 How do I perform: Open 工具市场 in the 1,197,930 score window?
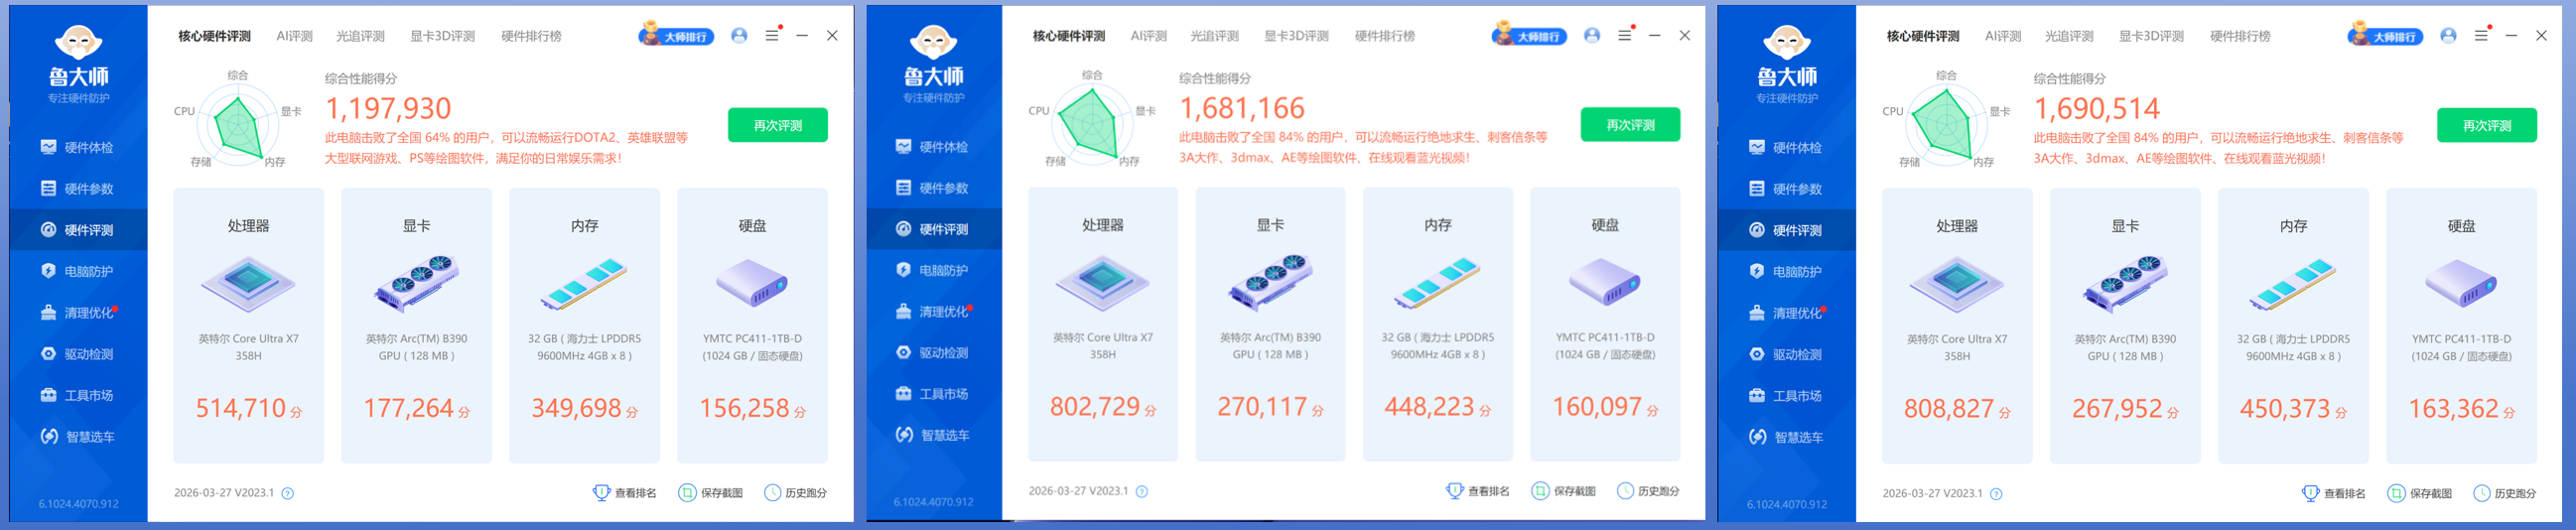(78, 395)
